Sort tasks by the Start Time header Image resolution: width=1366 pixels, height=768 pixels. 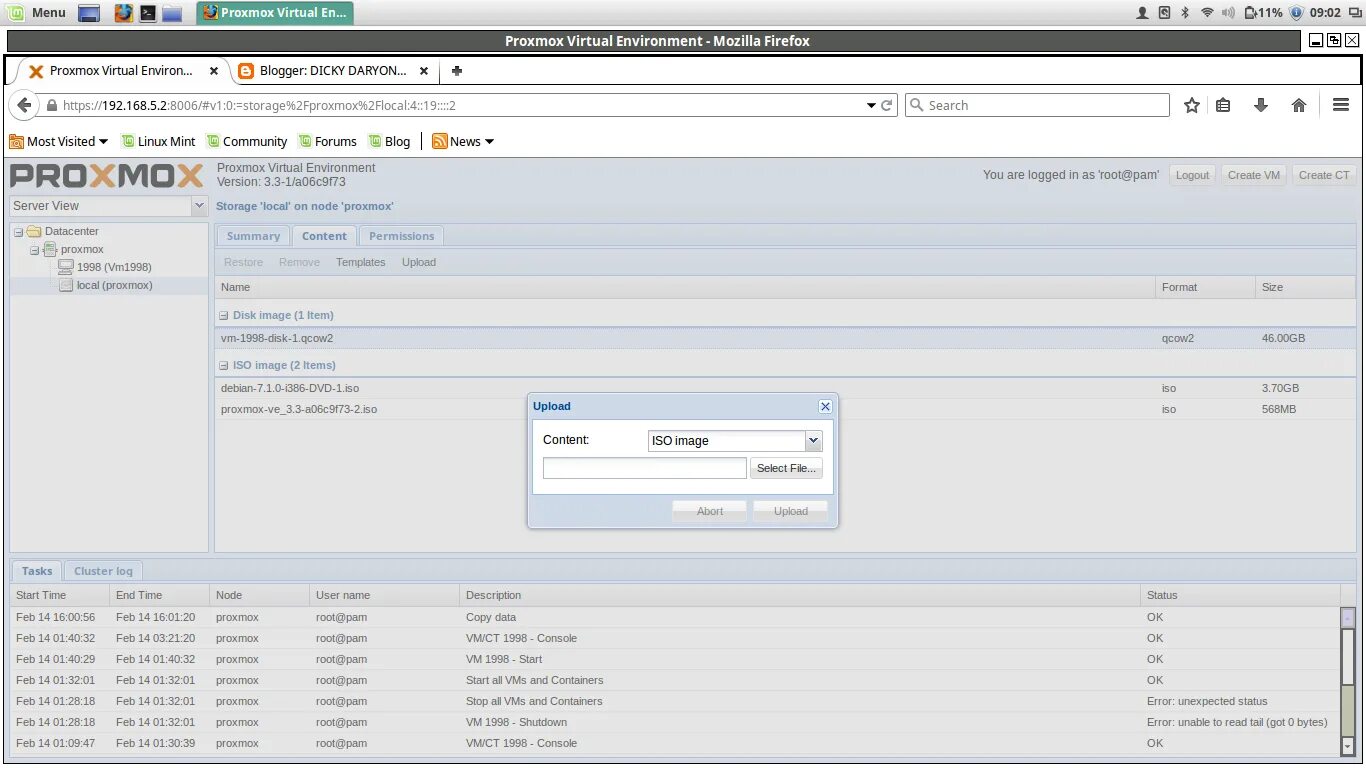(x=60, y=595)
